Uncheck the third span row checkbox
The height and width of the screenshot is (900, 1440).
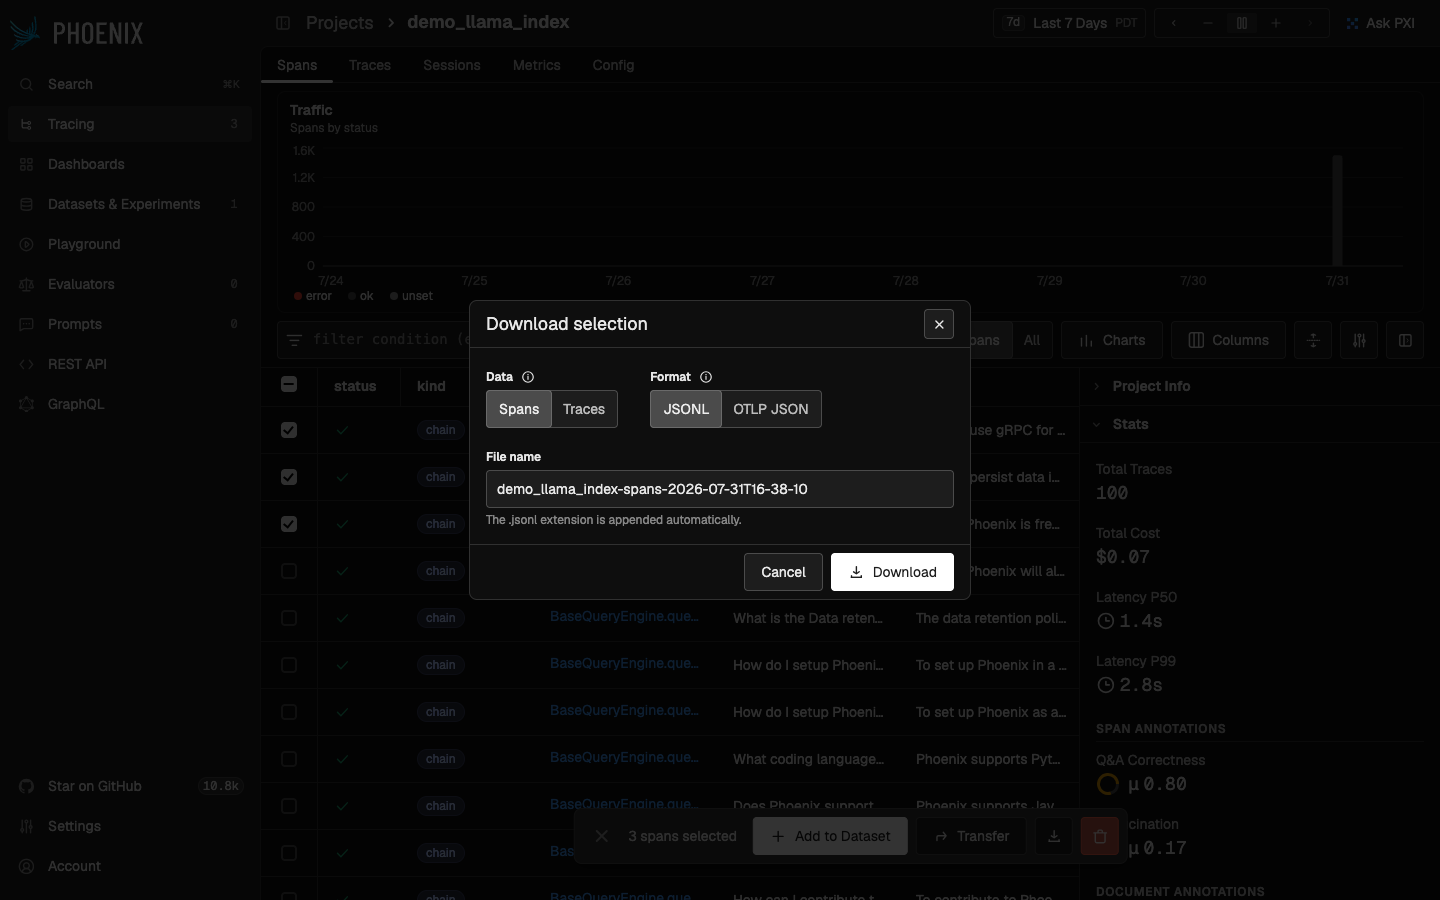(x=289, y=524)
